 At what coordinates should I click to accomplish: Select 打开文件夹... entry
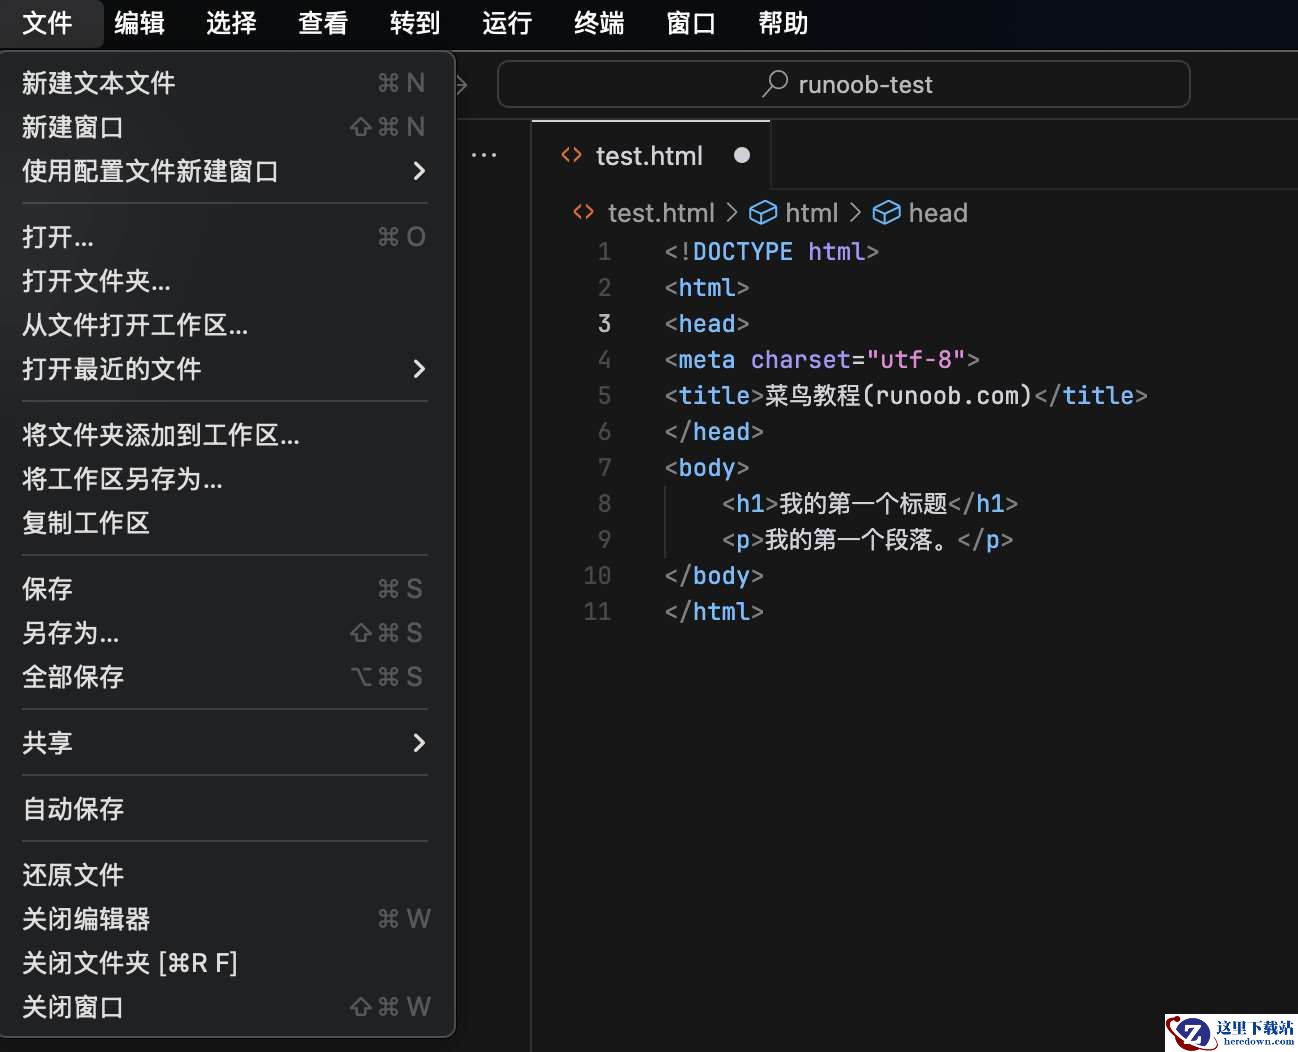pyautogui.click(x=227, y=281)
